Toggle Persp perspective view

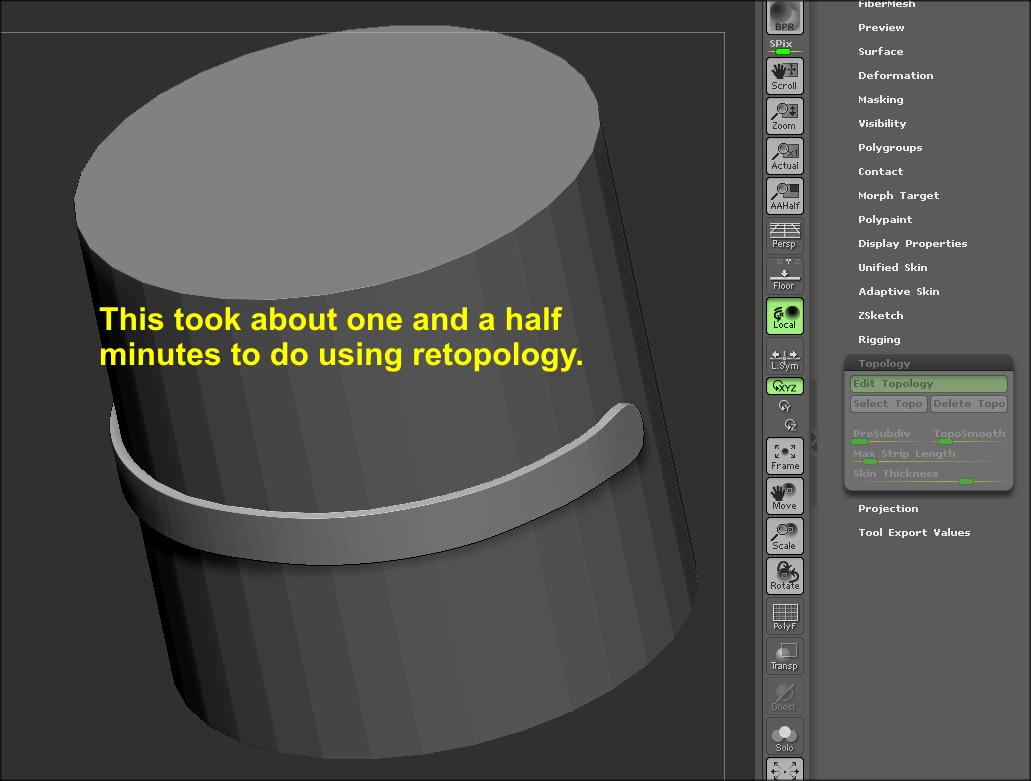[784, 235]
